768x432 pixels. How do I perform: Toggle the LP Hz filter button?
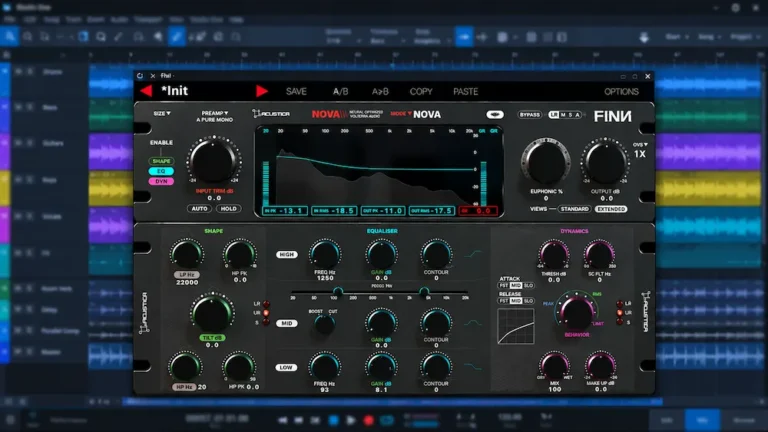[x=187, y=275]
